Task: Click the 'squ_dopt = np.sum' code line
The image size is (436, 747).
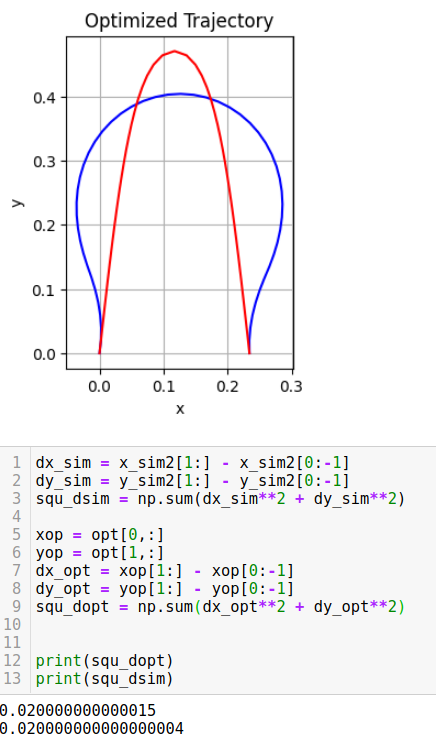Action: pos(220,607)
